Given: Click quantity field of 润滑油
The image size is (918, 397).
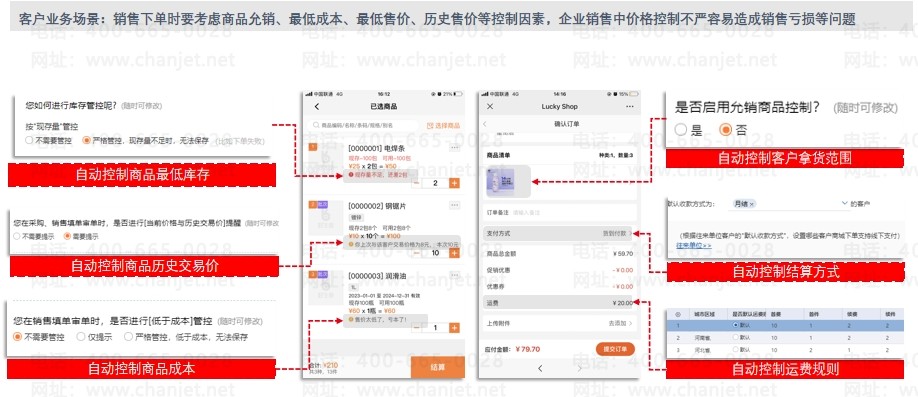Looking at the screenshot, I should click(435, 327).
